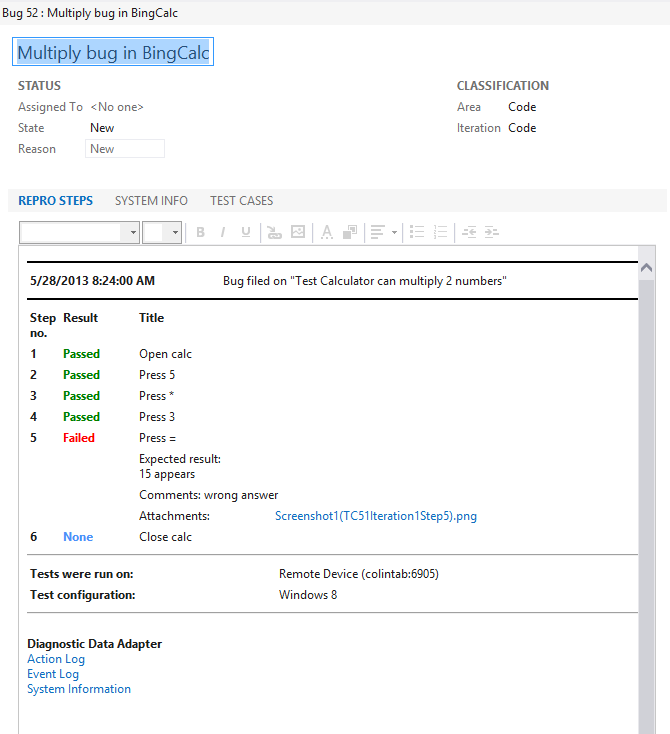Click the background highlight color icon
Viewport: 670px width, 734px height.
point(350,232)
